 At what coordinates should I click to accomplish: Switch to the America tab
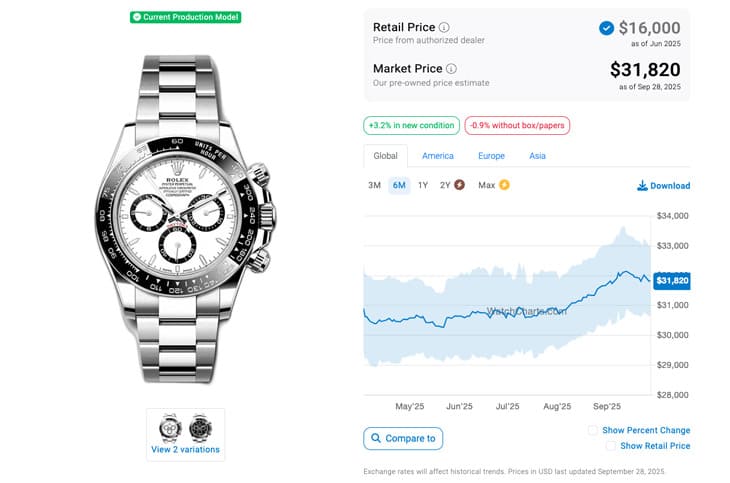pos(438,156)
